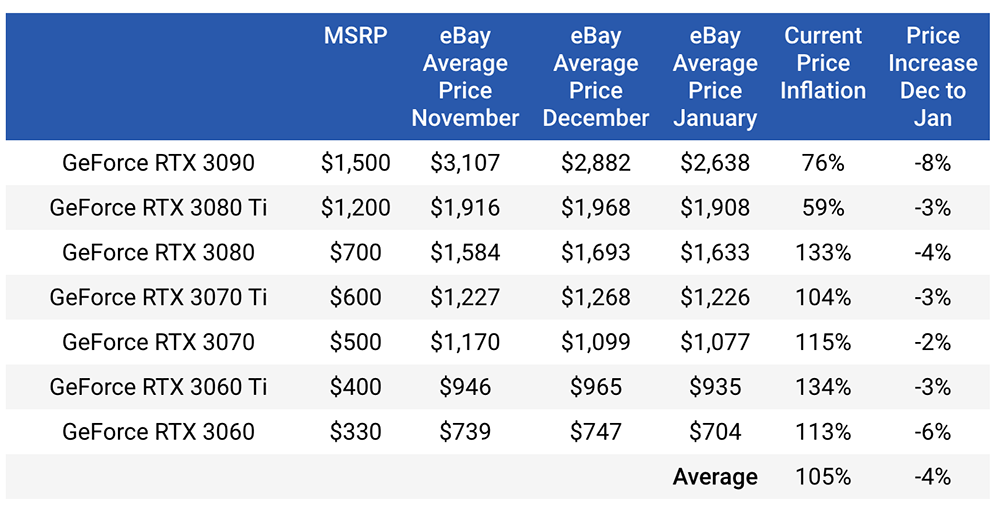Click the GeForce RTX 3060 row label

pyautogui.click(x=158, y=432)
